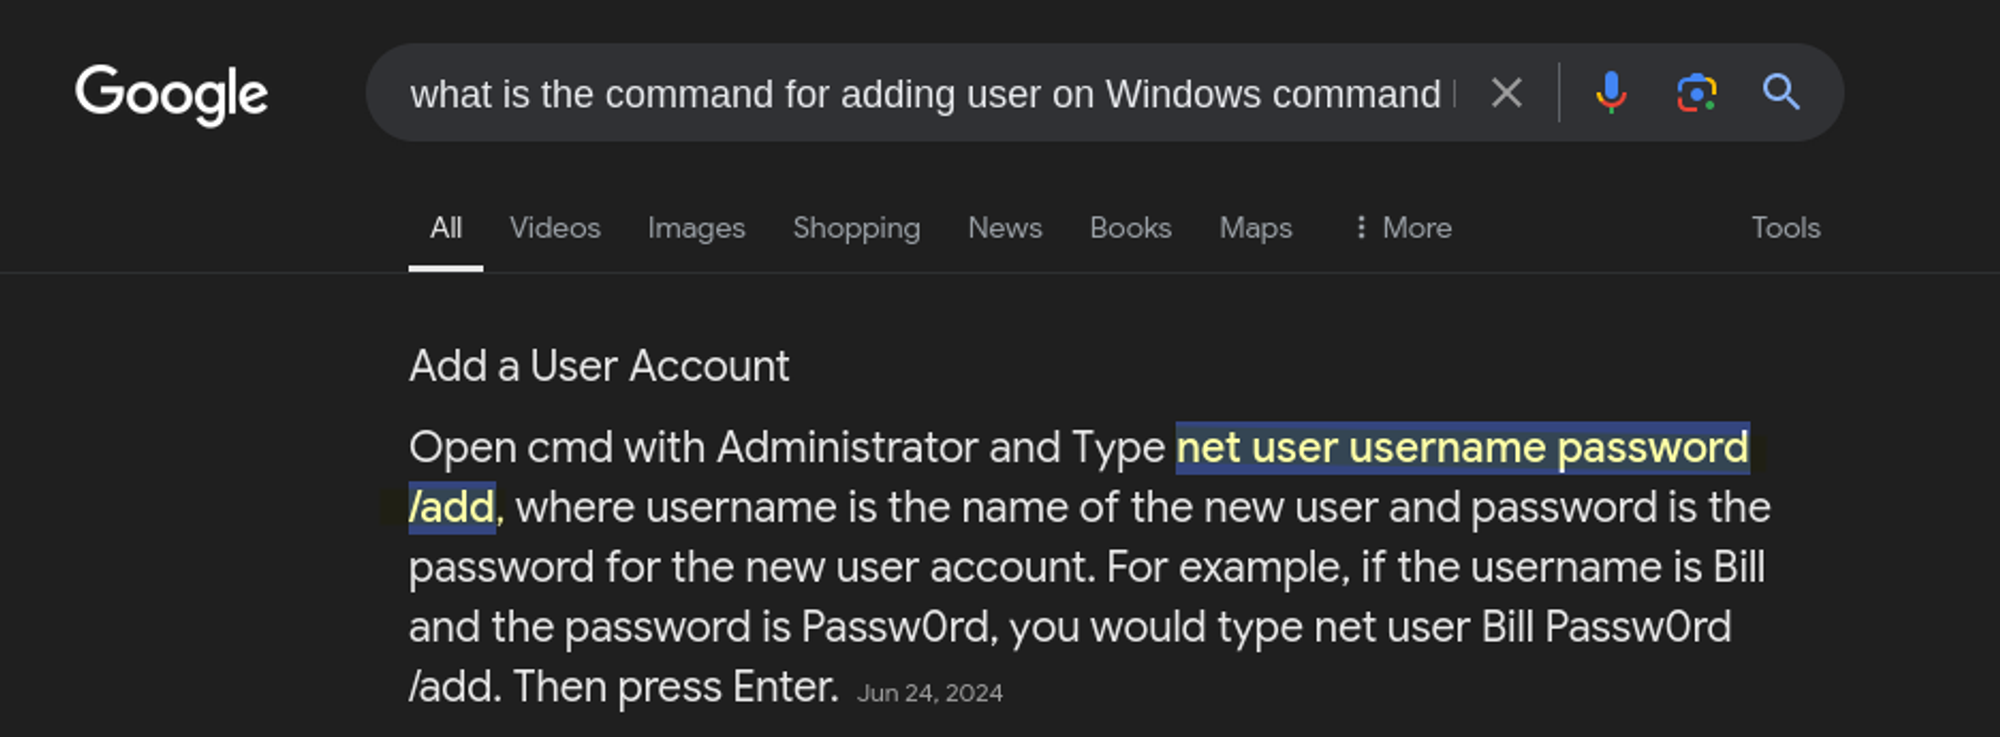
Task: Switch to the Images tab
Action: pos(696,228)
